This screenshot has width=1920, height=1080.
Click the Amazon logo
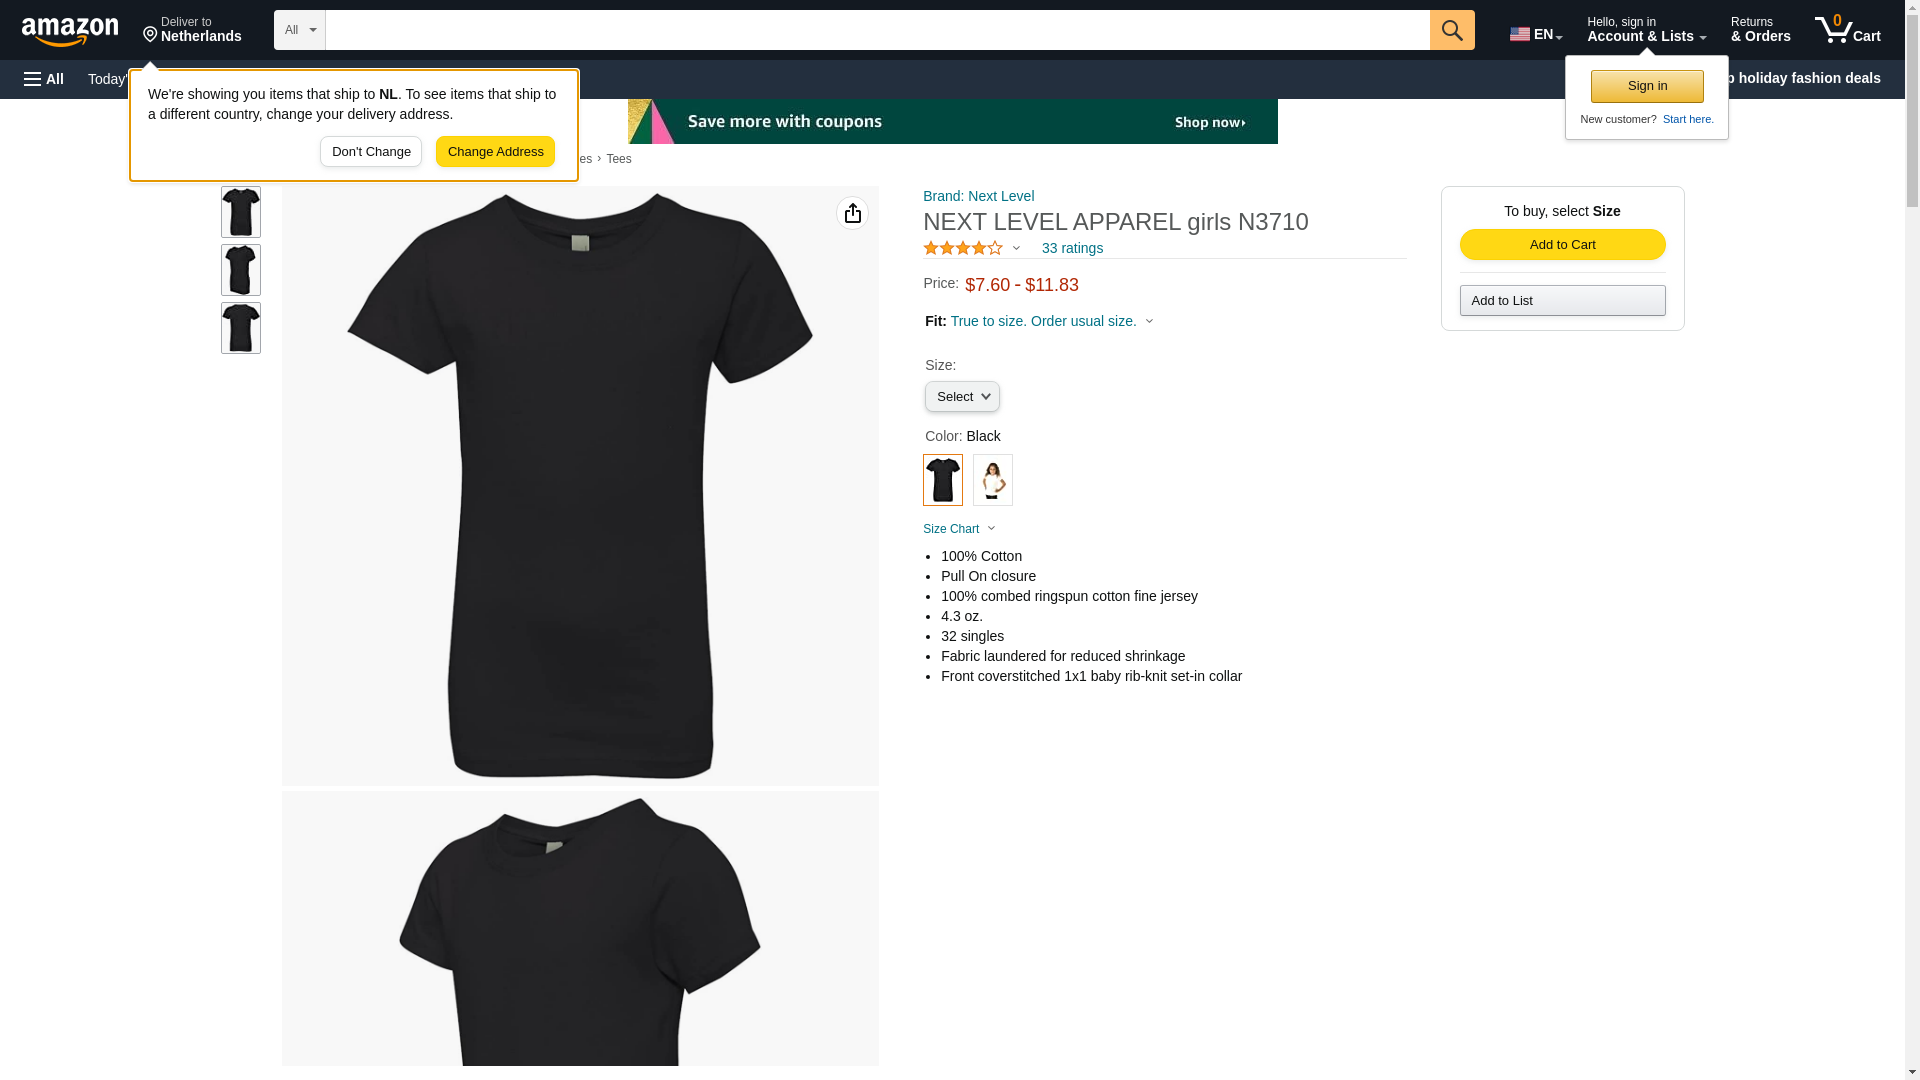click(70, 31)
